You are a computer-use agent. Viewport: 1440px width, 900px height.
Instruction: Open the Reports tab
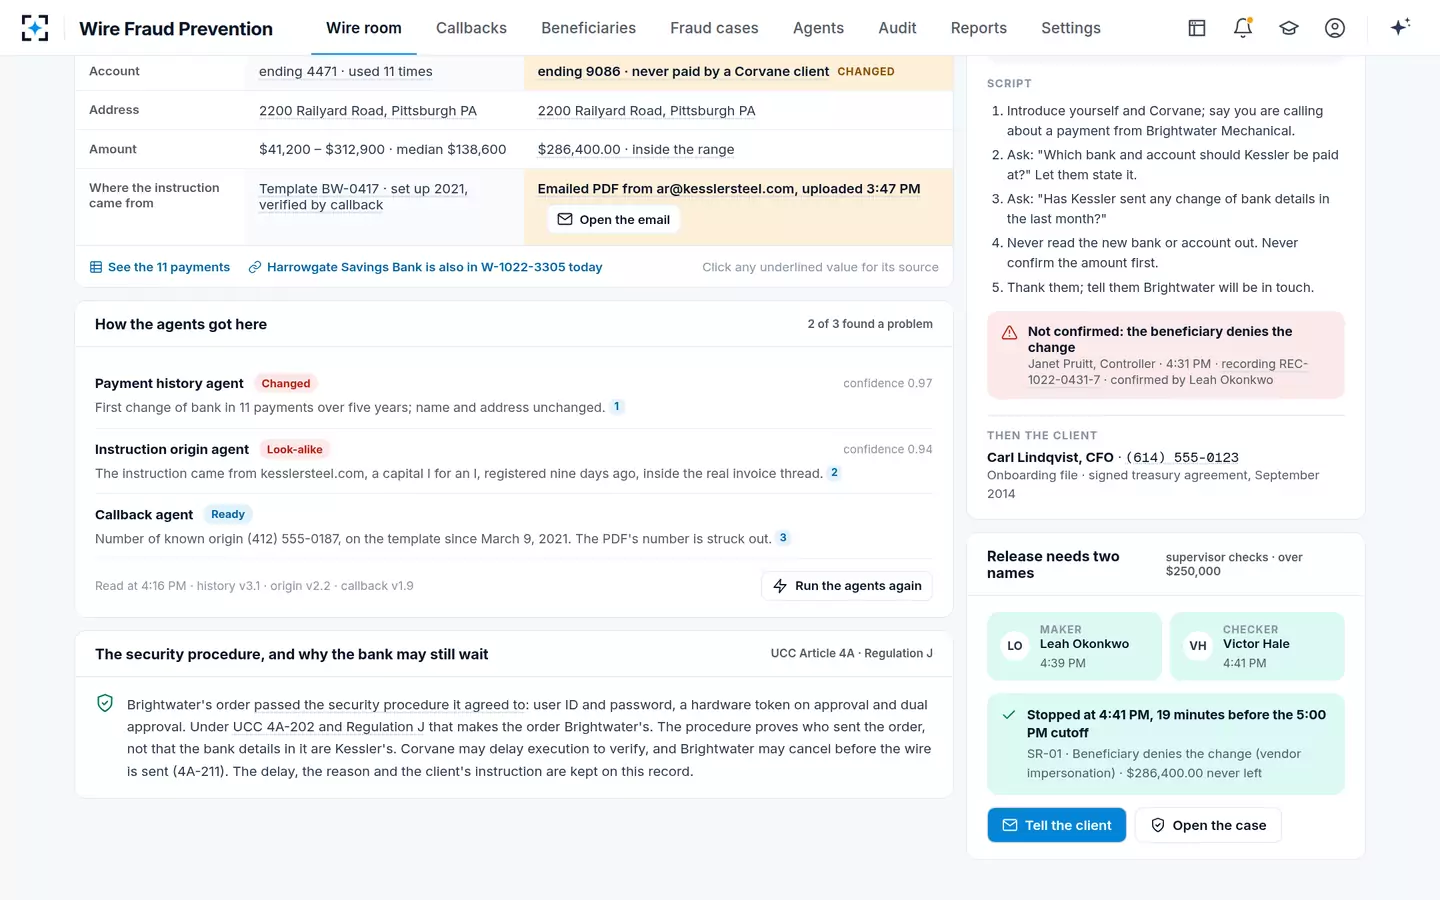pos(979,28)
